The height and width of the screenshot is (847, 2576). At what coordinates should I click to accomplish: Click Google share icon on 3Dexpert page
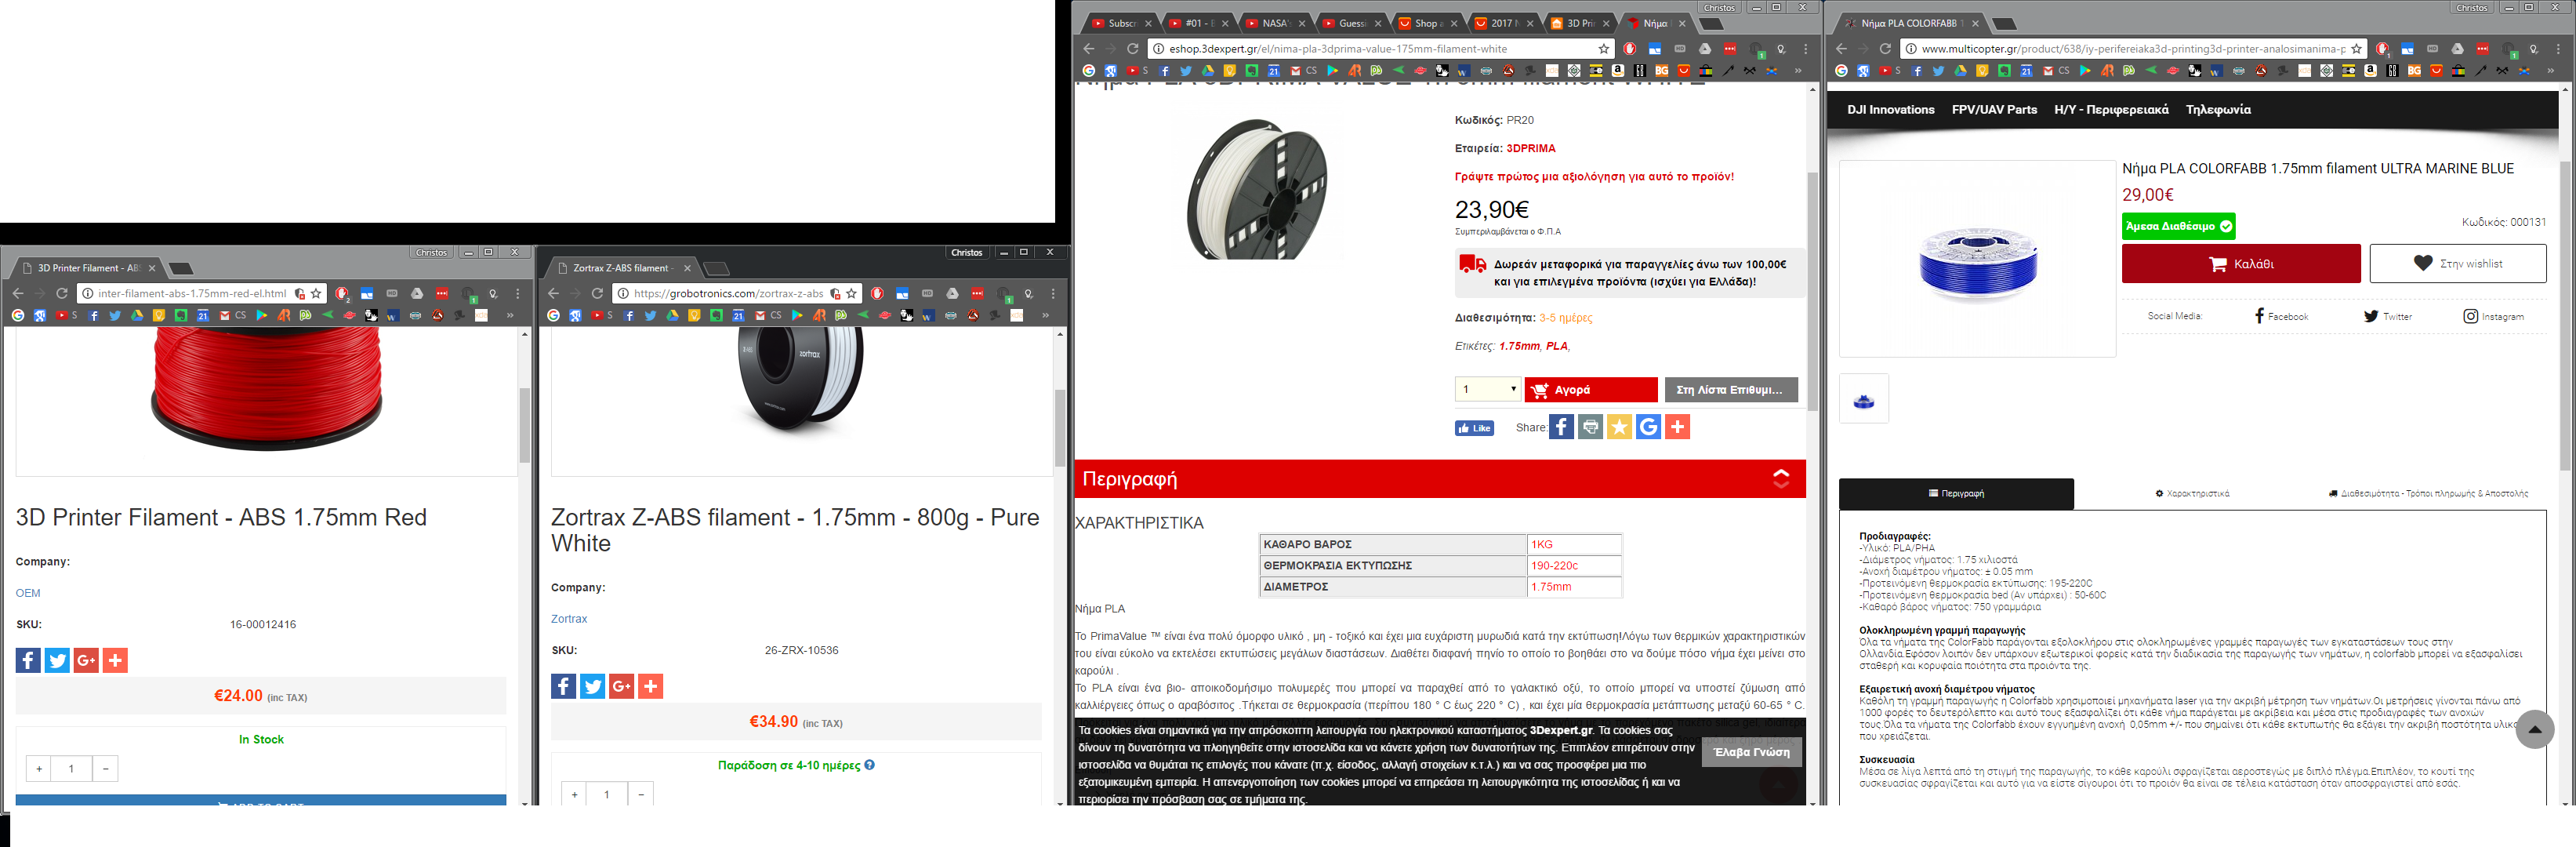[x=1648, y=427]
